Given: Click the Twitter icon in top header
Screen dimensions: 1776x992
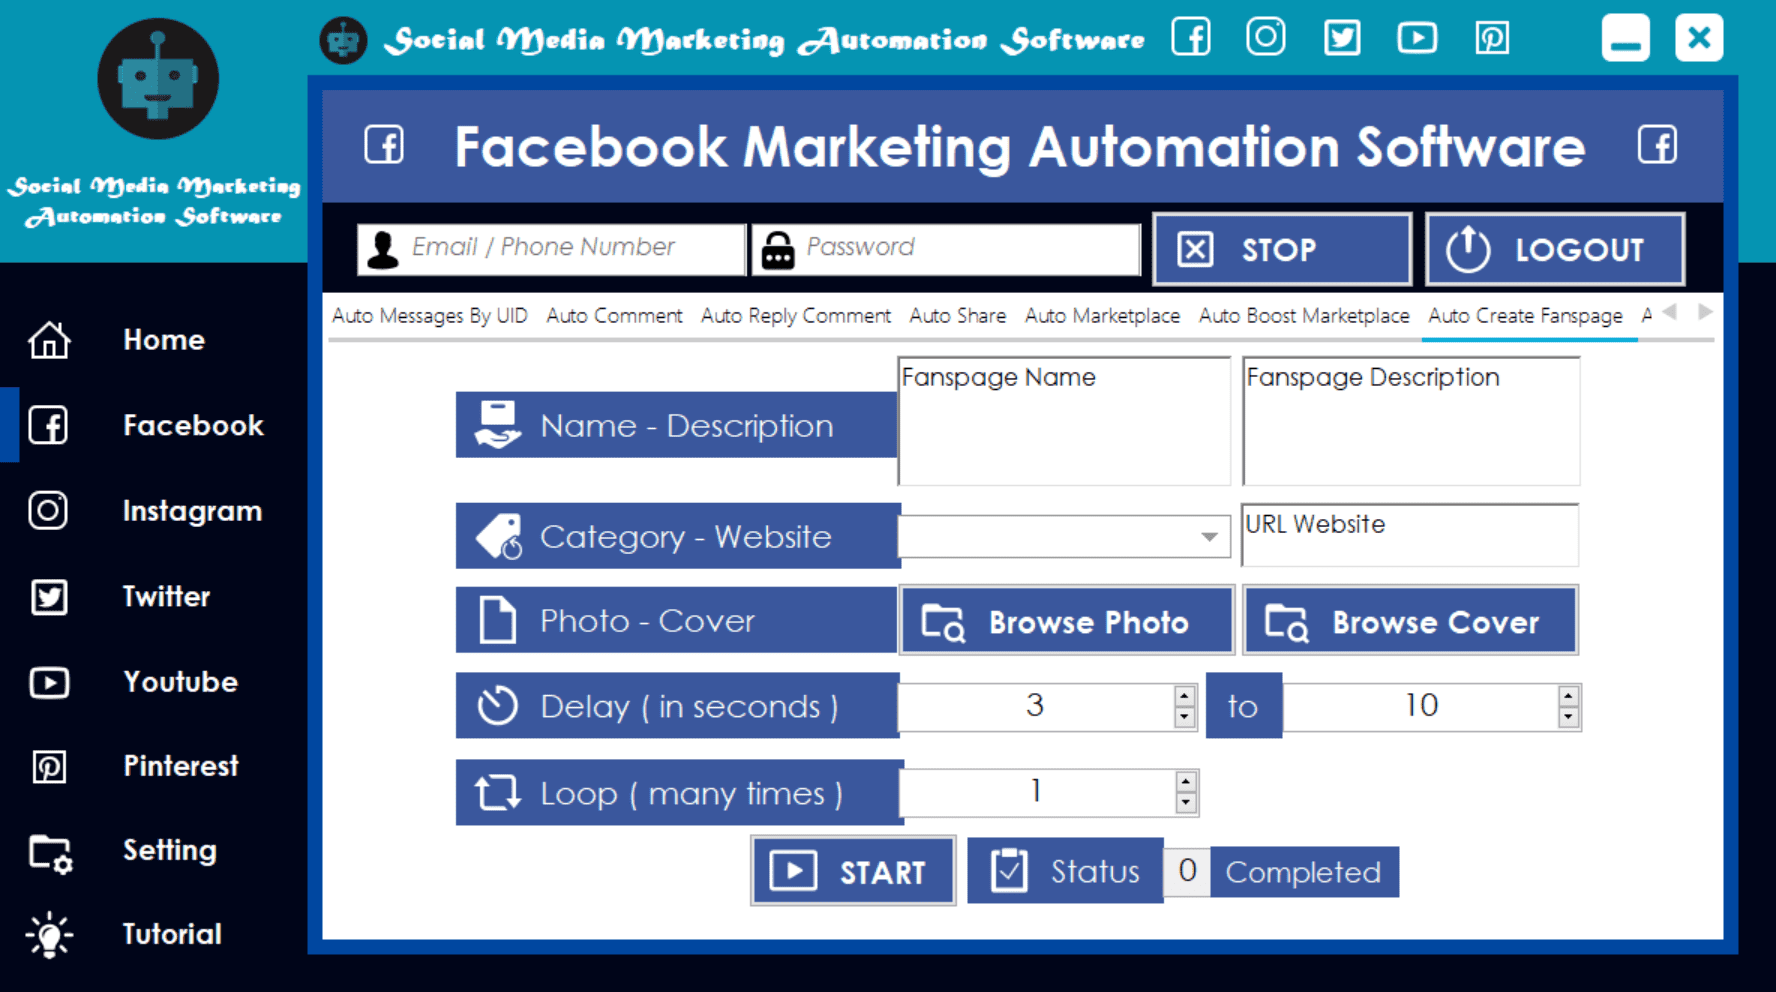Looking at the screenshot, I should click(1341, 38).
